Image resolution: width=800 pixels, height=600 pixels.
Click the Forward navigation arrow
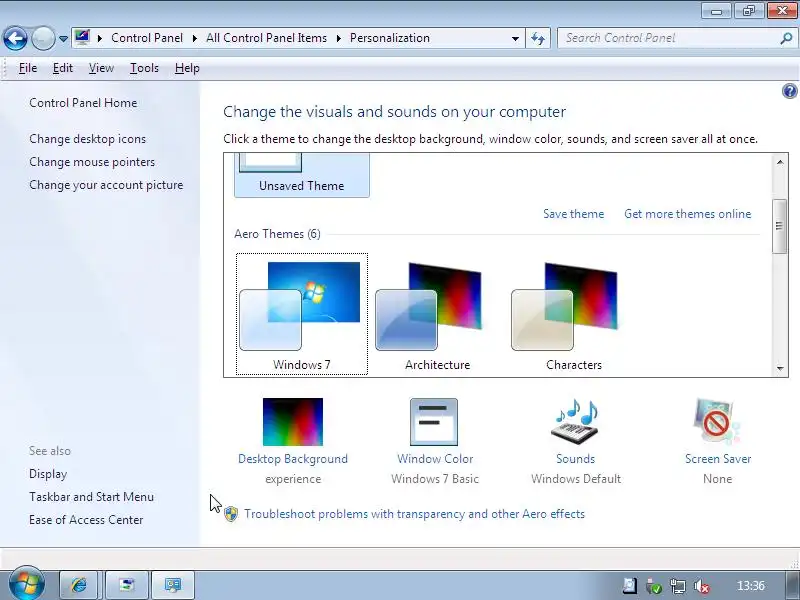43,38
